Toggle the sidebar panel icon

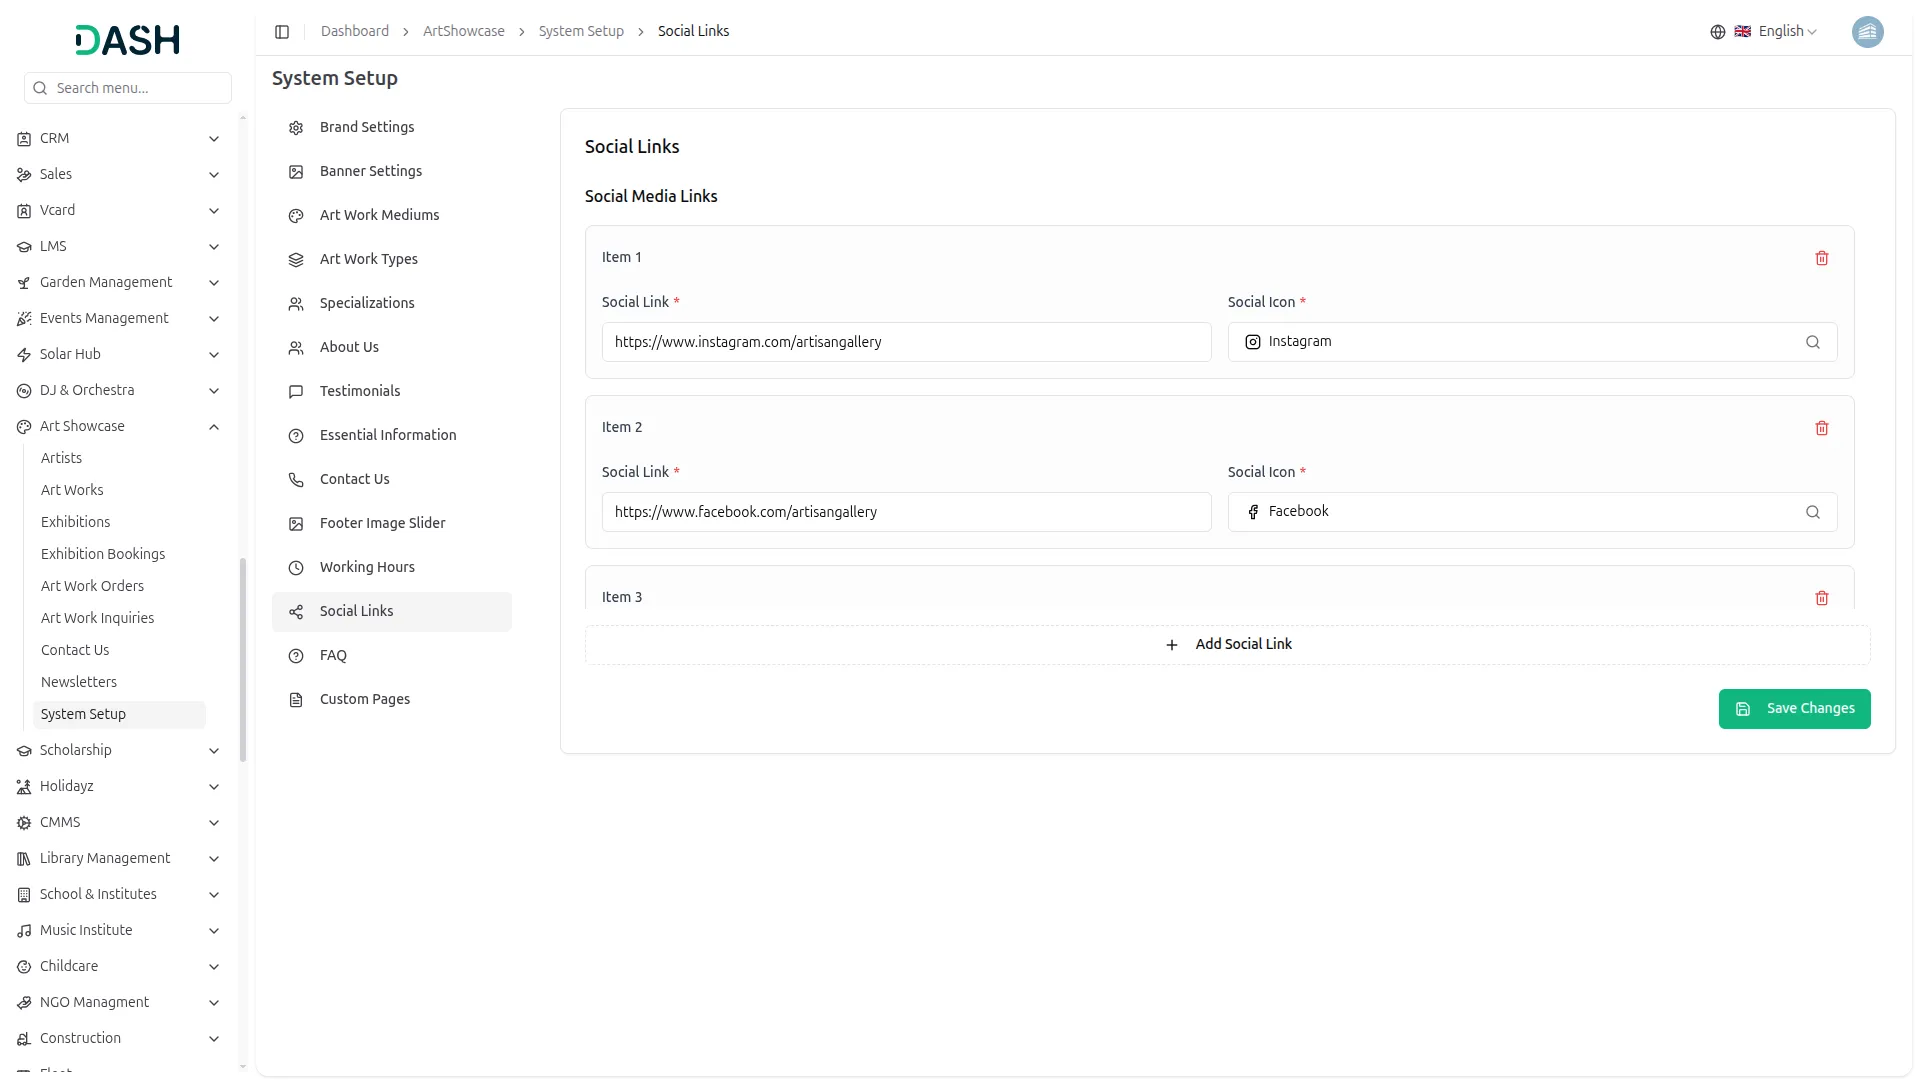pyautogui.click(x=282, y=32)
